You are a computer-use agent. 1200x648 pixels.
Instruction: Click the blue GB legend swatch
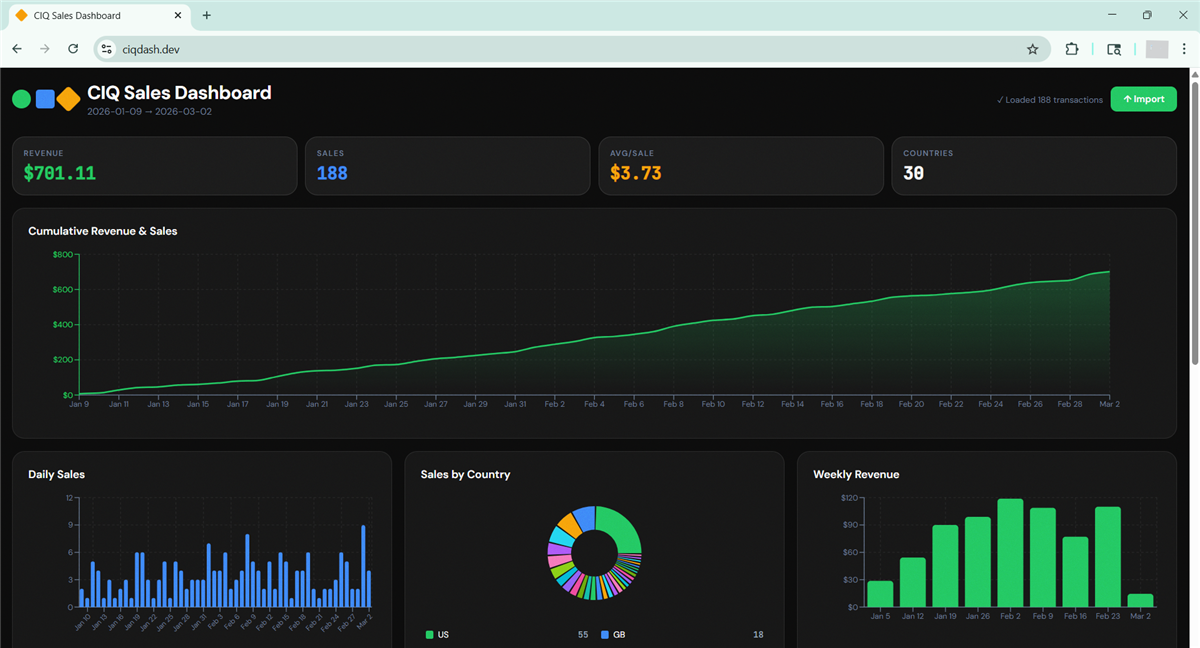[x=605, y=635]
